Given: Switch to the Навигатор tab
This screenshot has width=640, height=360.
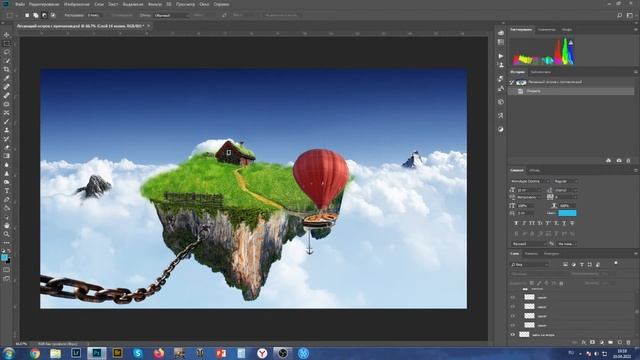Looking at the screenshot, I should pyautogui.click(x=546, y=29).
